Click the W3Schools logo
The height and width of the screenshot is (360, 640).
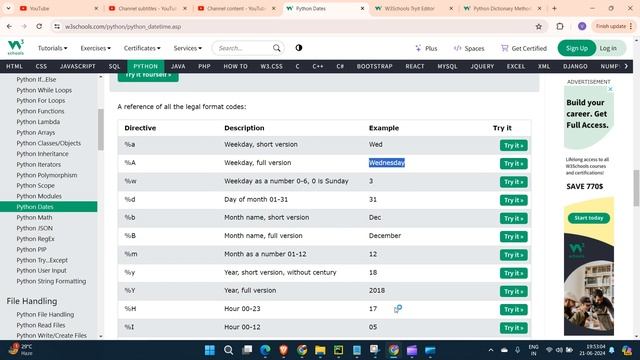coord(16,47)
